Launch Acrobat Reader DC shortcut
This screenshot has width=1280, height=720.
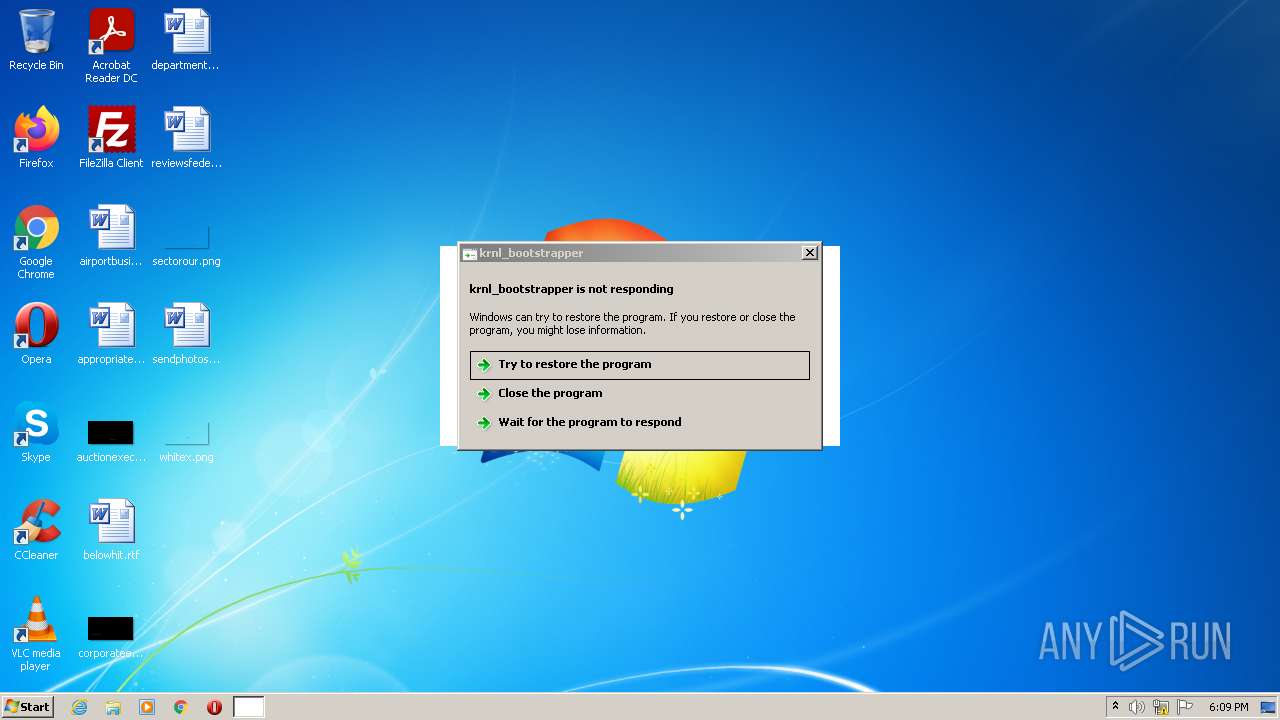coord(111,46)
